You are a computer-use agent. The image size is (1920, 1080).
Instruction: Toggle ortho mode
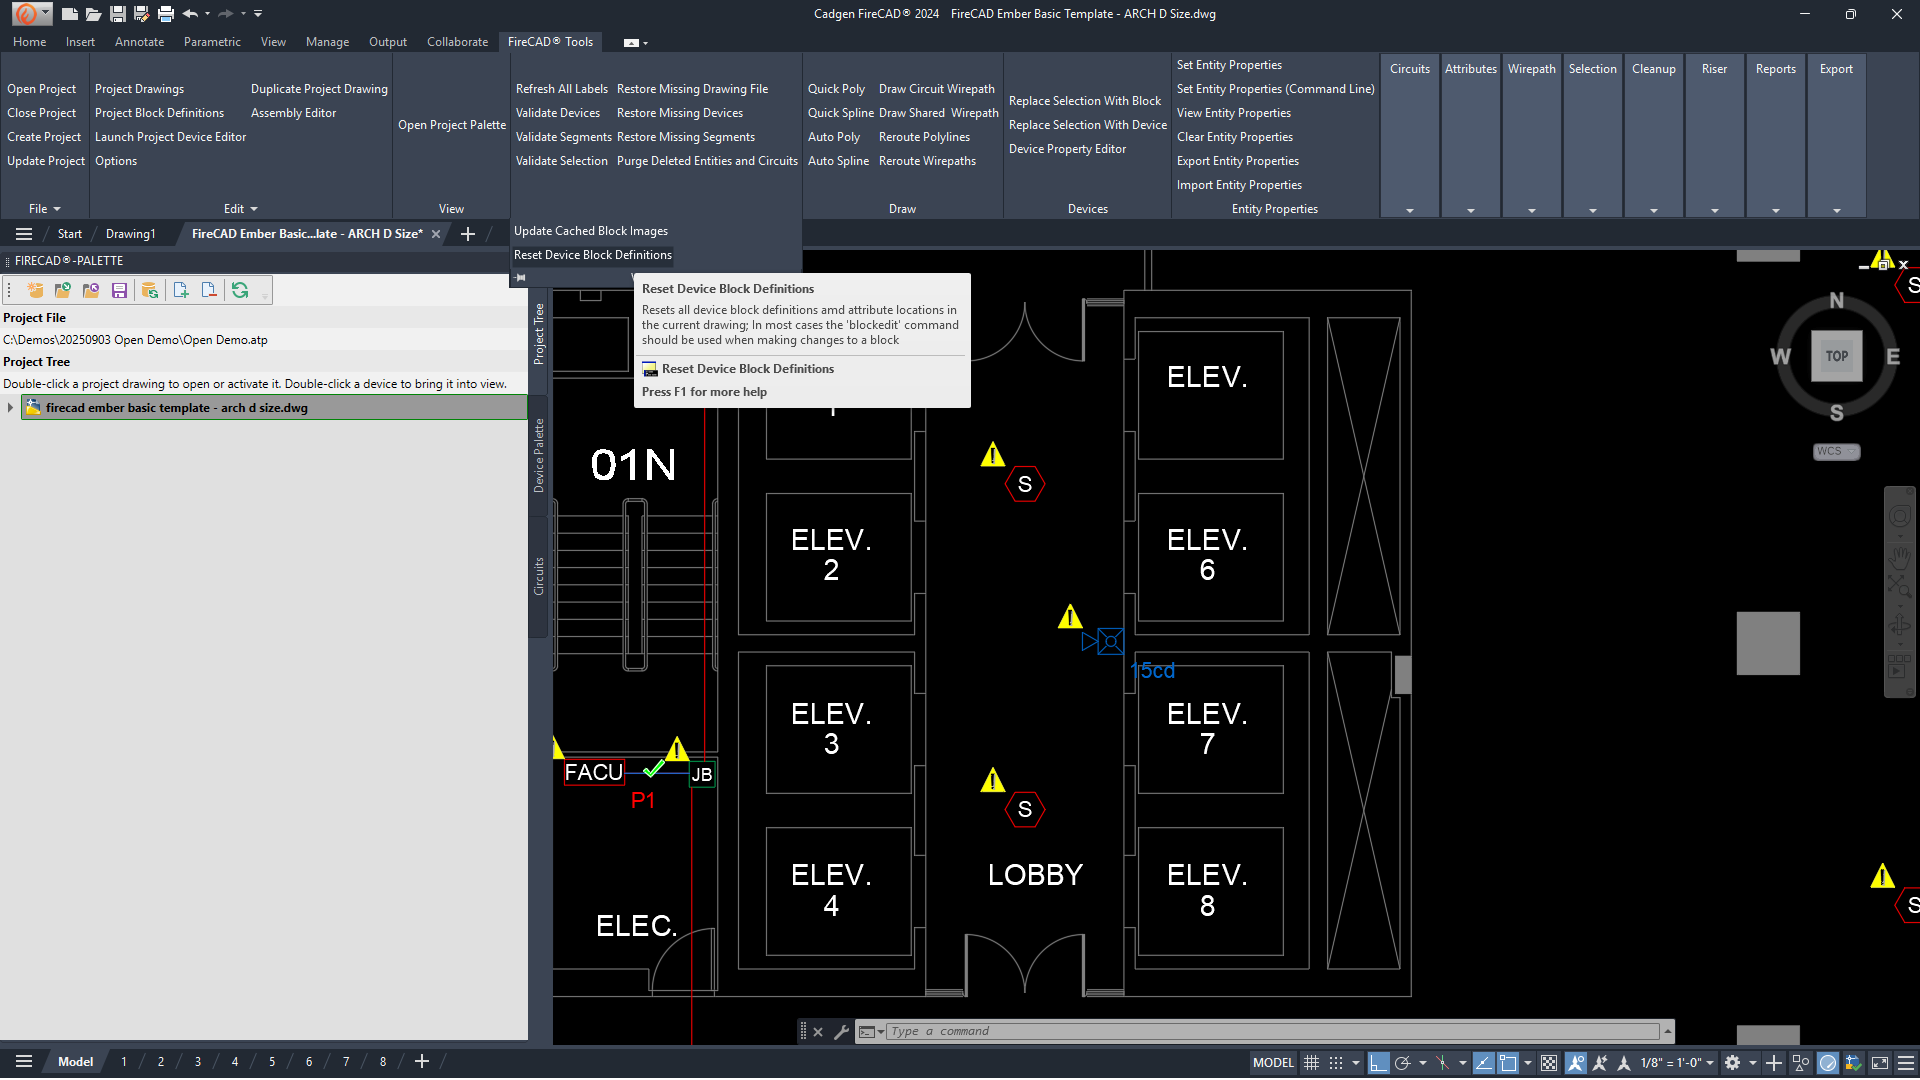tap(1378, 1063)
